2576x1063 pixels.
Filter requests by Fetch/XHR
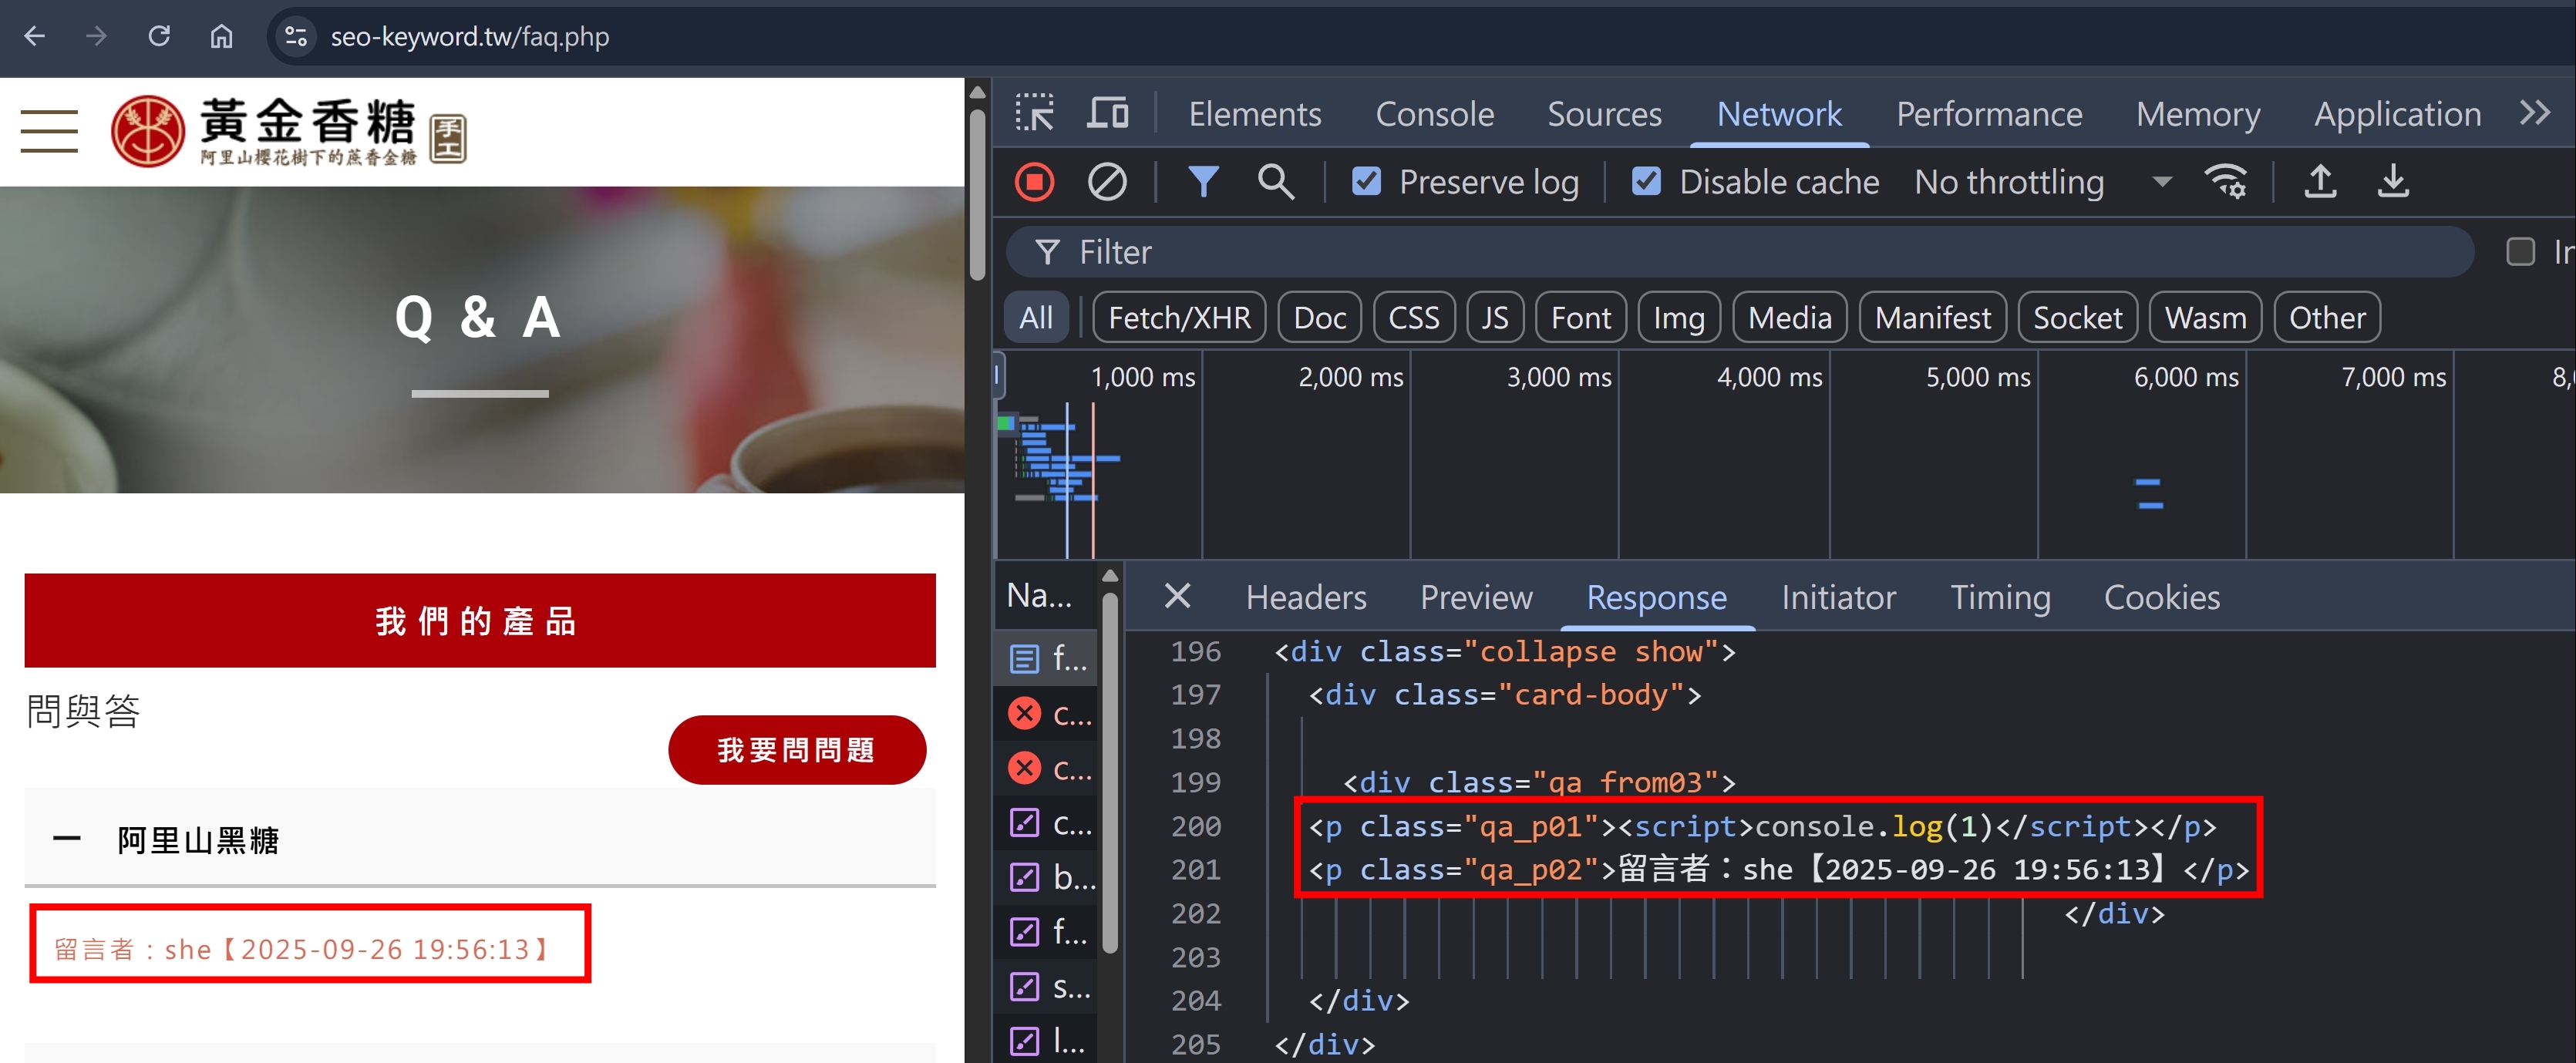(1179, 317)
